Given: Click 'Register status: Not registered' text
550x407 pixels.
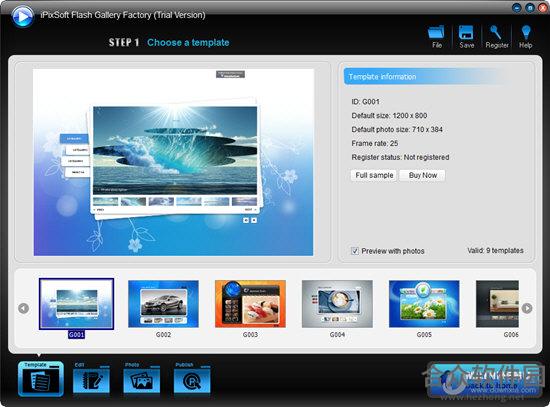Looking at the screenshot, I should (400, 157).
